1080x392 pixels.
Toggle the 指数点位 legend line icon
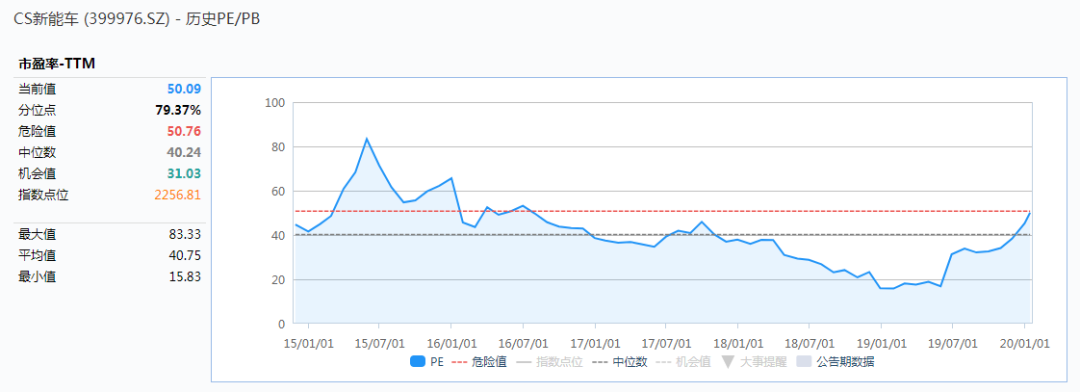pyautogui.click(x=523, y=362)
